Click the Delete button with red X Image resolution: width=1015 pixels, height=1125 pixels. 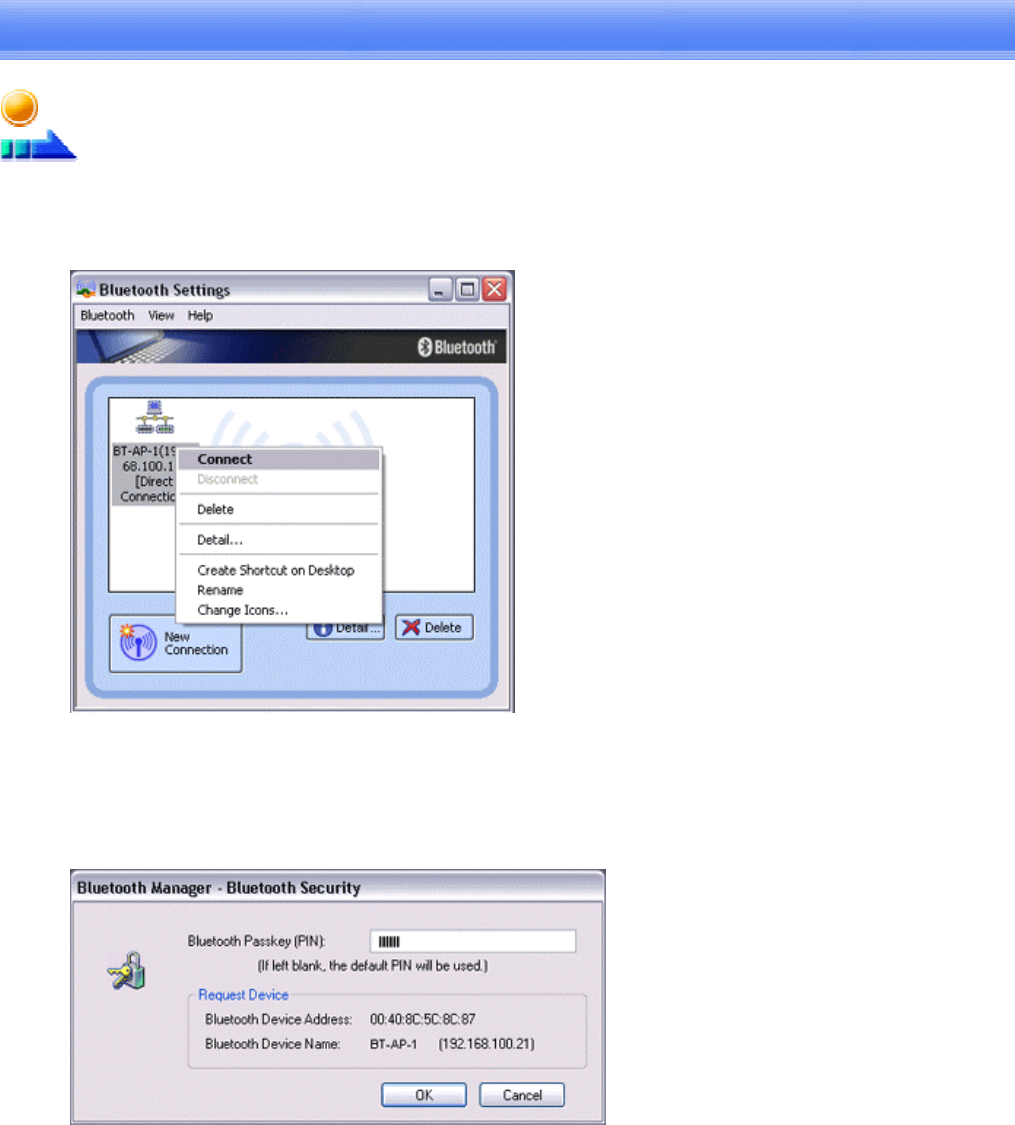[434, 627]
